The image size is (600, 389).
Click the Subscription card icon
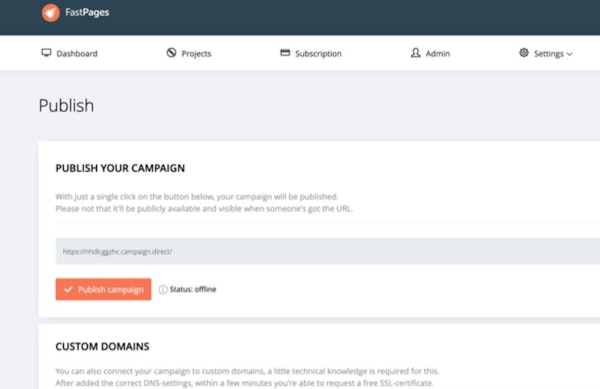pos(285,53)
